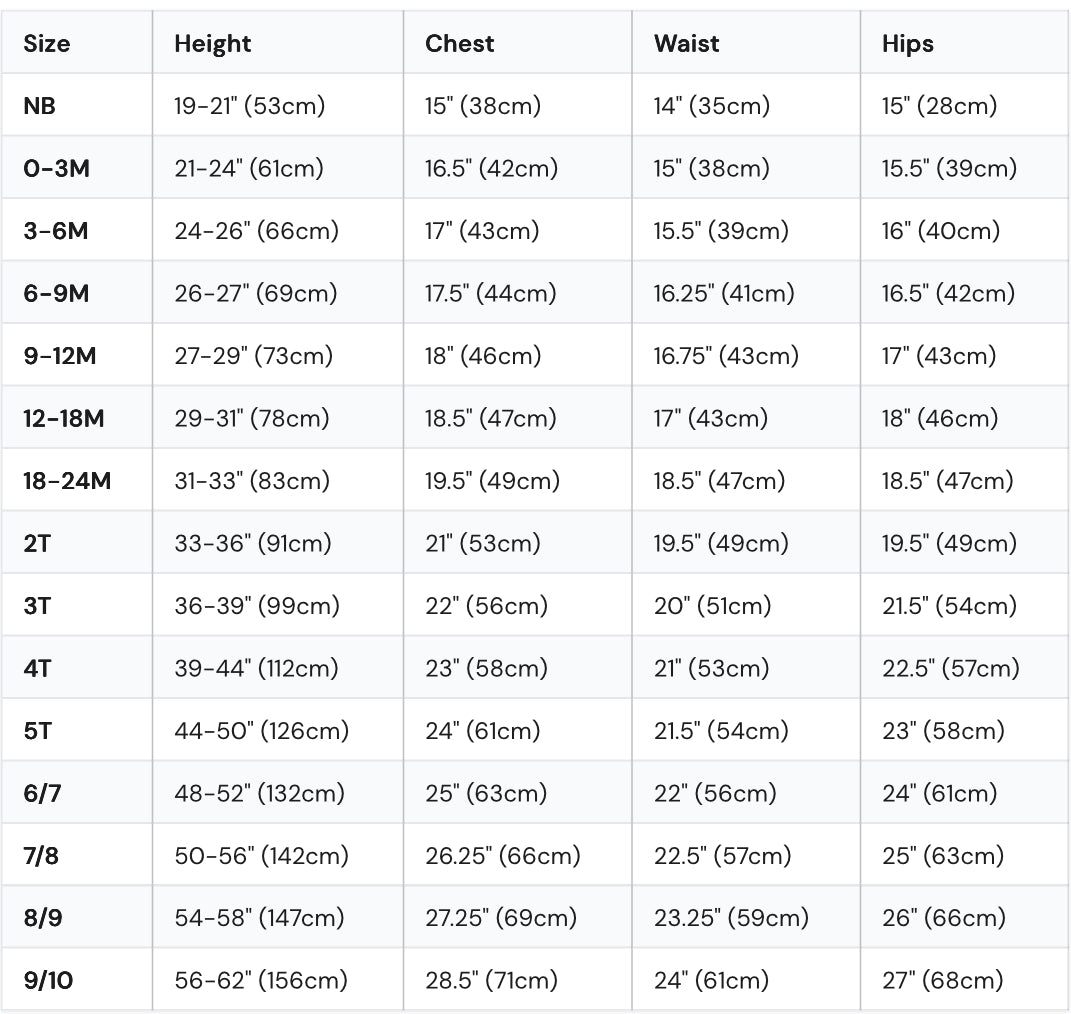The height and width of the screenshot is (1014, 1071).
Task: Click waist cell 23.25" (59cm)
Action: coord(731,918)
